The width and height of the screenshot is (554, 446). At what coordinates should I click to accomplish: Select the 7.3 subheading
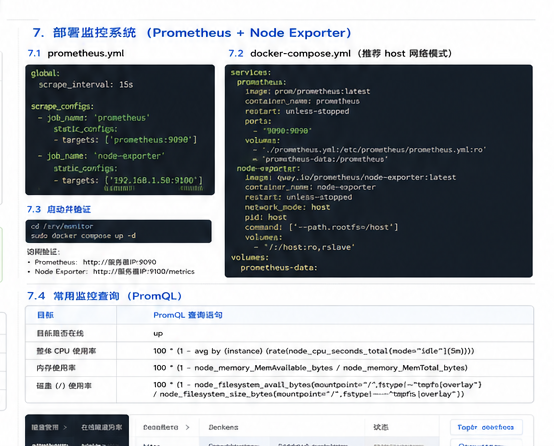59,210
